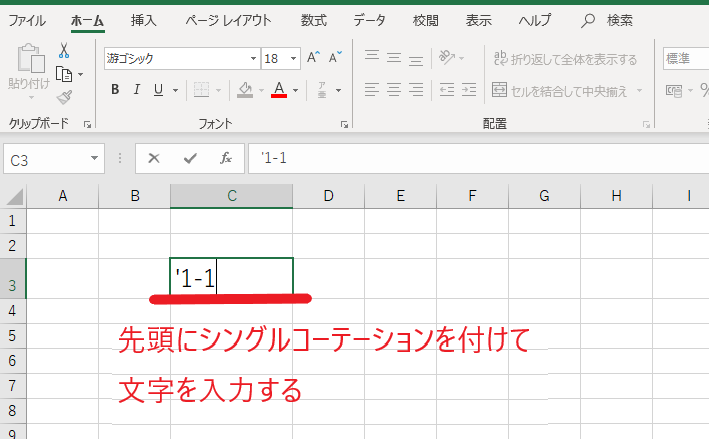Viewport: 709px width, 439px height.
Task: Open the phonetic guide dropdown arrow
Action: pos(338,90)
